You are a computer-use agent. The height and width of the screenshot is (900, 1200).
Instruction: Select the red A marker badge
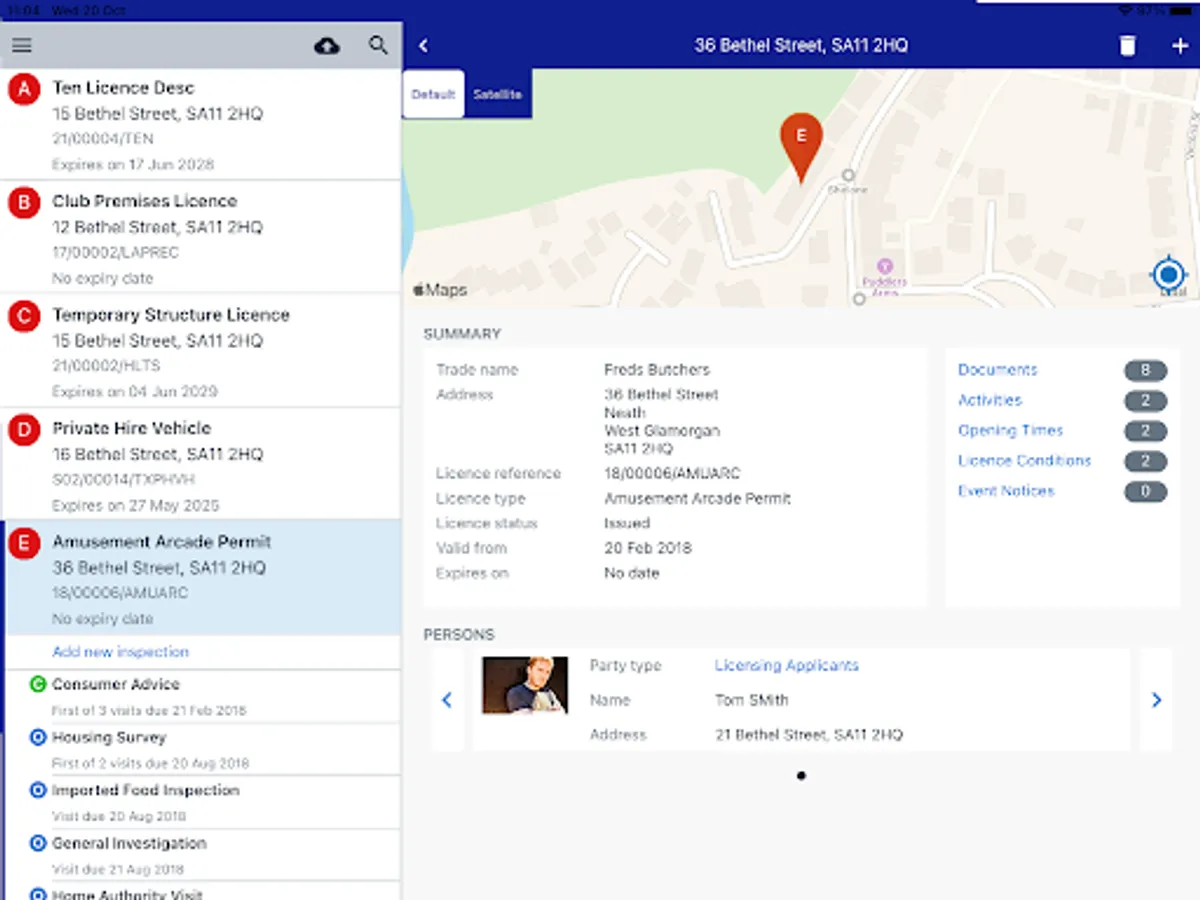pyautogui.click(x=23, y=89)
